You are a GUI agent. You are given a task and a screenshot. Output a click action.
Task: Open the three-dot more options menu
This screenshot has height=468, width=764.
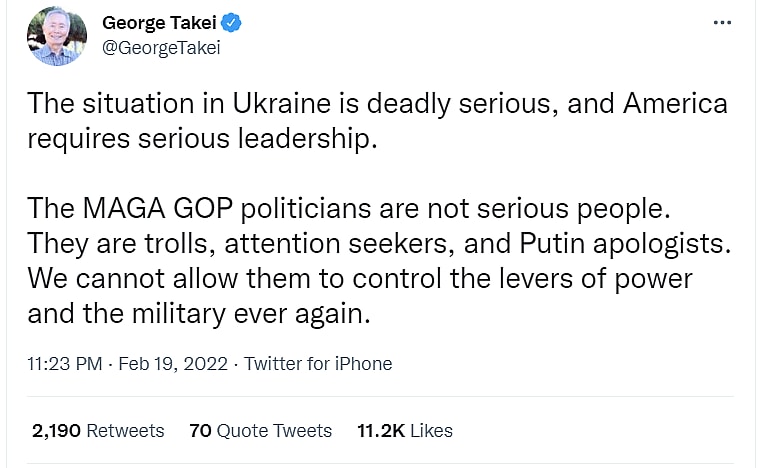point(722,22)
